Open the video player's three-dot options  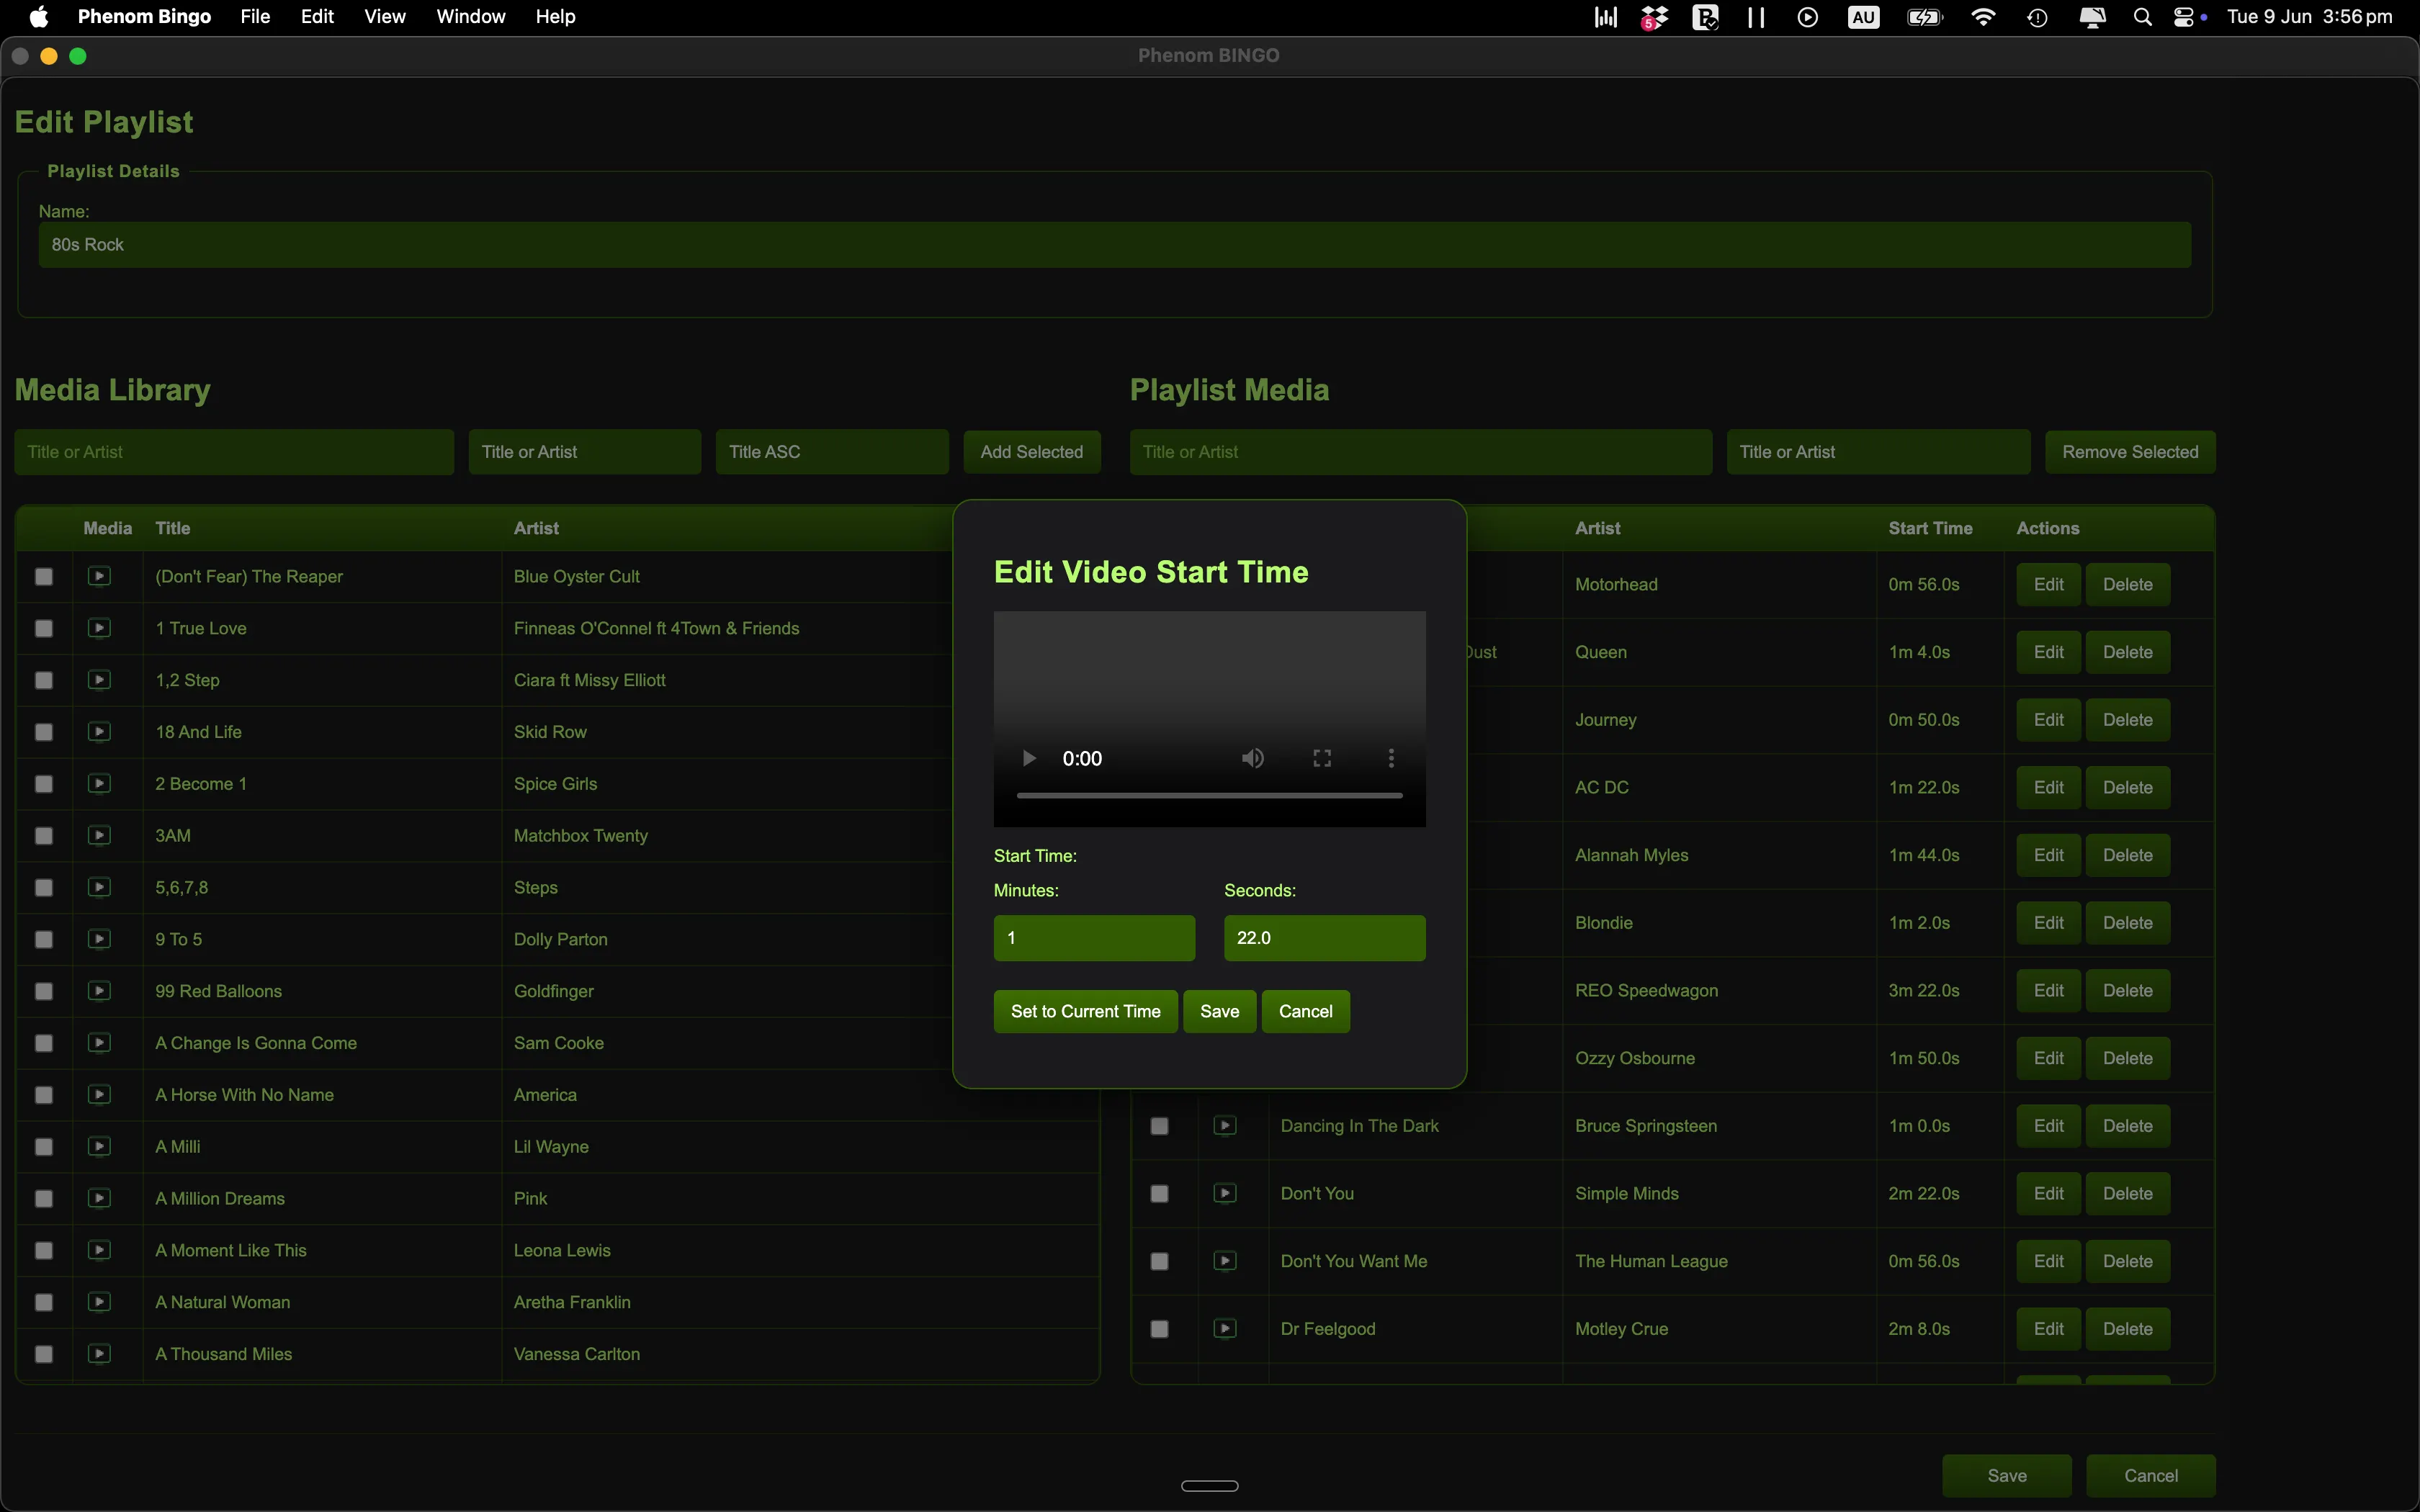tap(1391, 758)
